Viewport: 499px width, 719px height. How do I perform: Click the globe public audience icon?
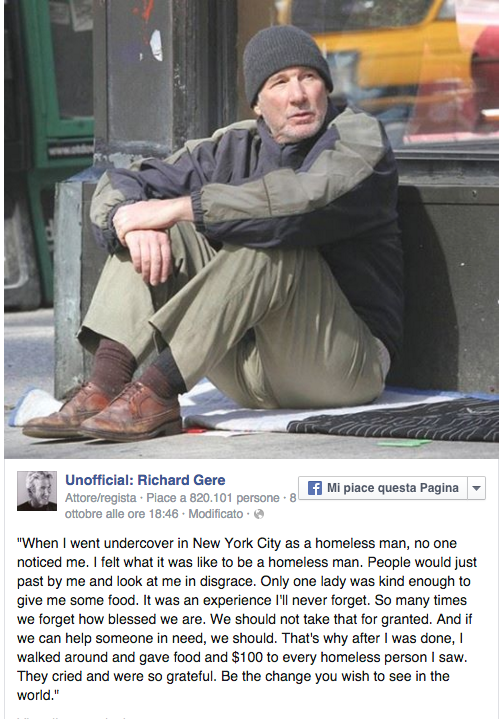coord(259,514)
